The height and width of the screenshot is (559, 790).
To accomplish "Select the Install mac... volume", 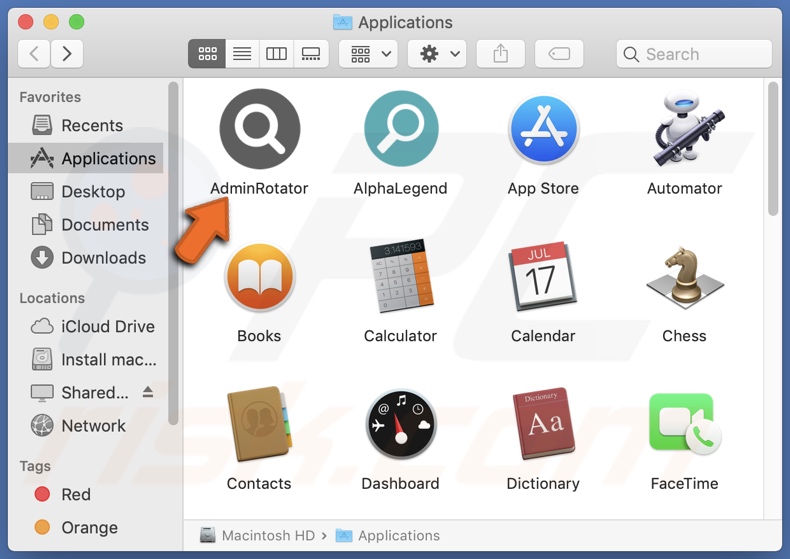I will pos(86,360).
